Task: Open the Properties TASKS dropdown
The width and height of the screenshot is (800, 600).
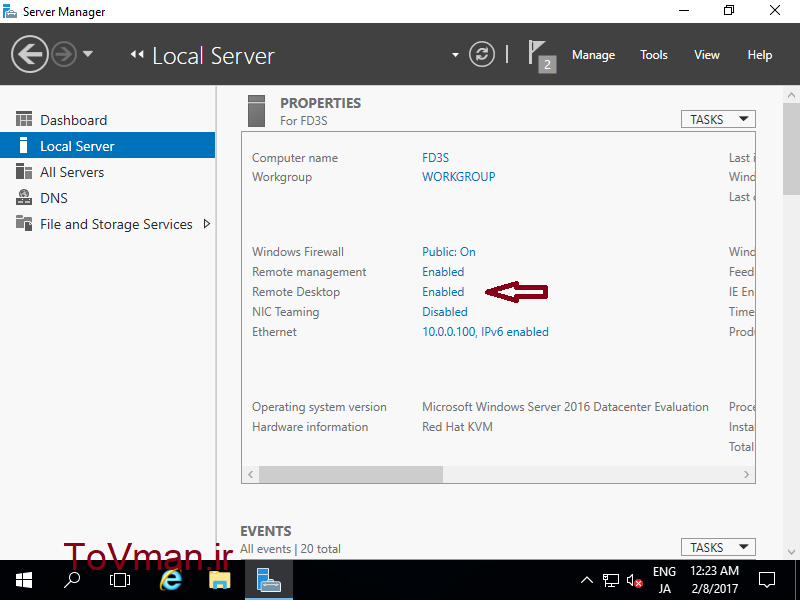Action: point(718,119)
